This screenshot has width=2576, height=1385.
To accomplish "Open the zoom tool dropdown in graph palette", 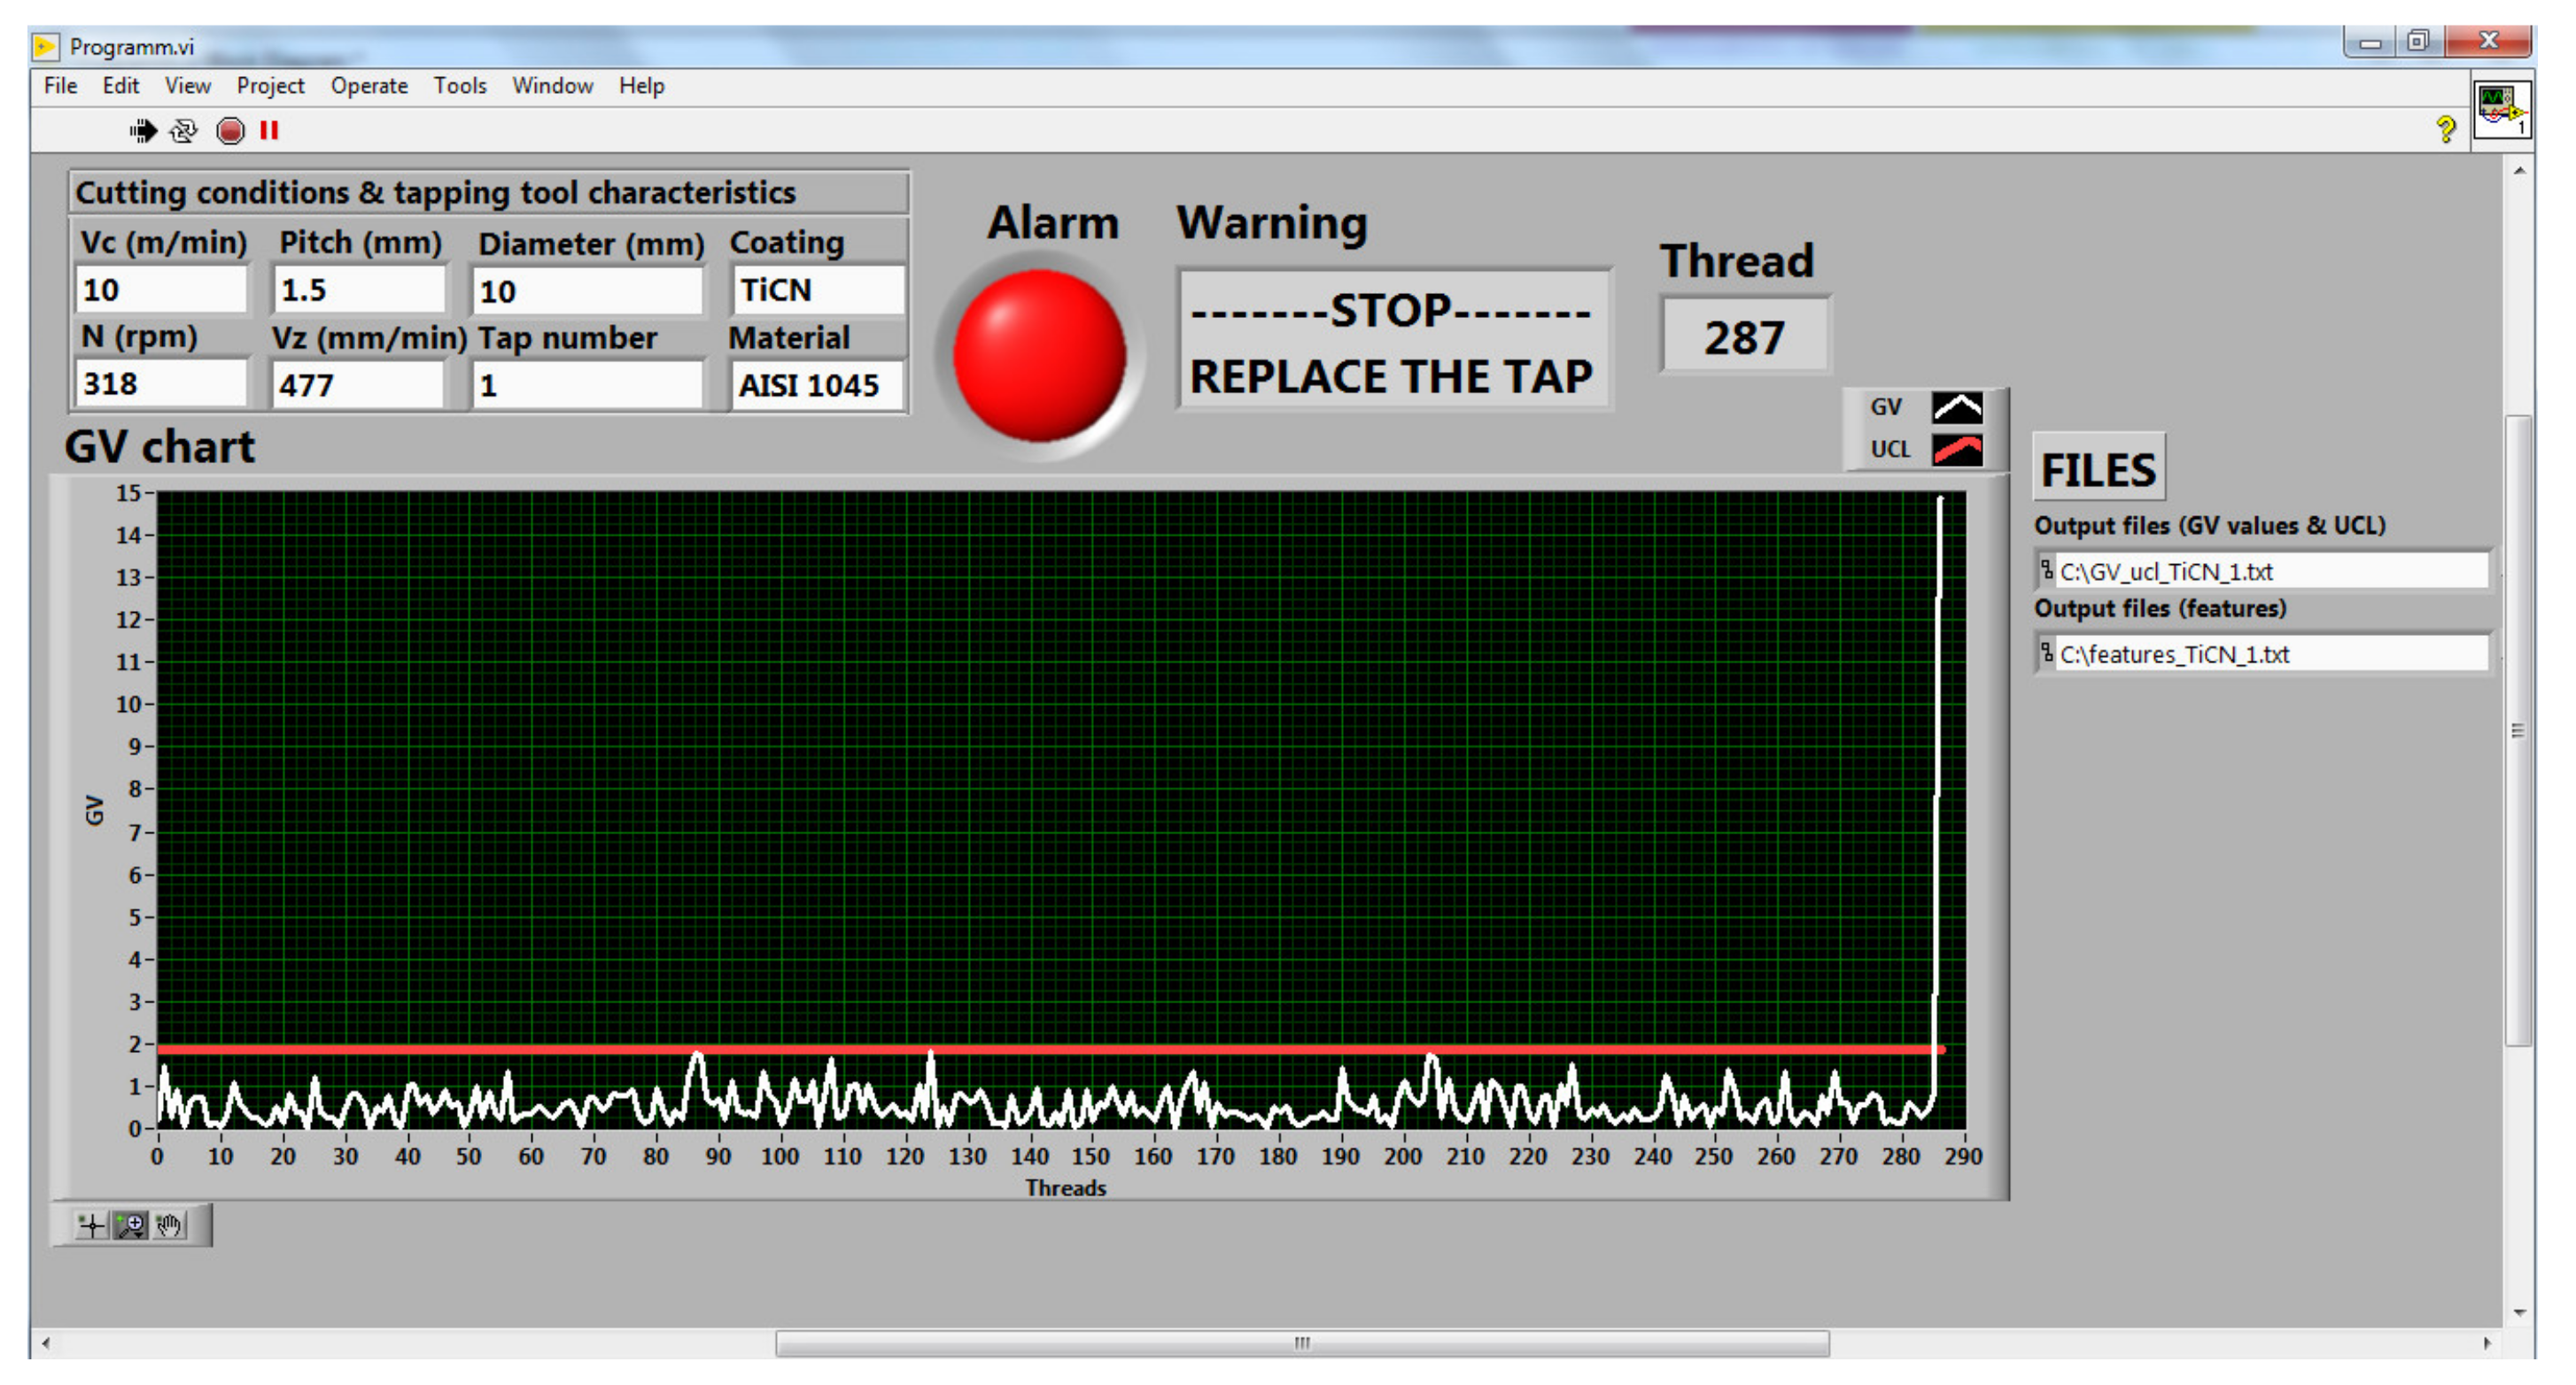I will [x=130, y=1225].
